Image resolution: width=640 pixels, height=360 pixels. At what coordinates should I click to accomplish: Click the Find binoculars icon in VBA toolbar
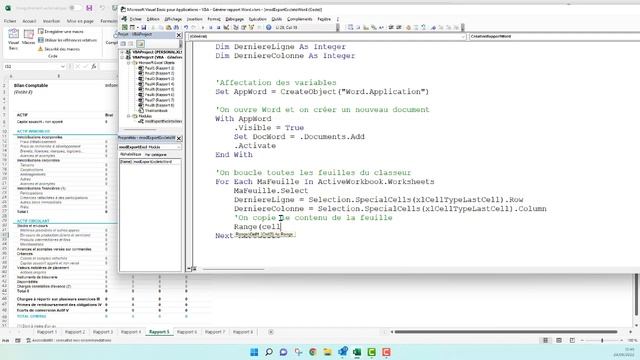(176, 27)
